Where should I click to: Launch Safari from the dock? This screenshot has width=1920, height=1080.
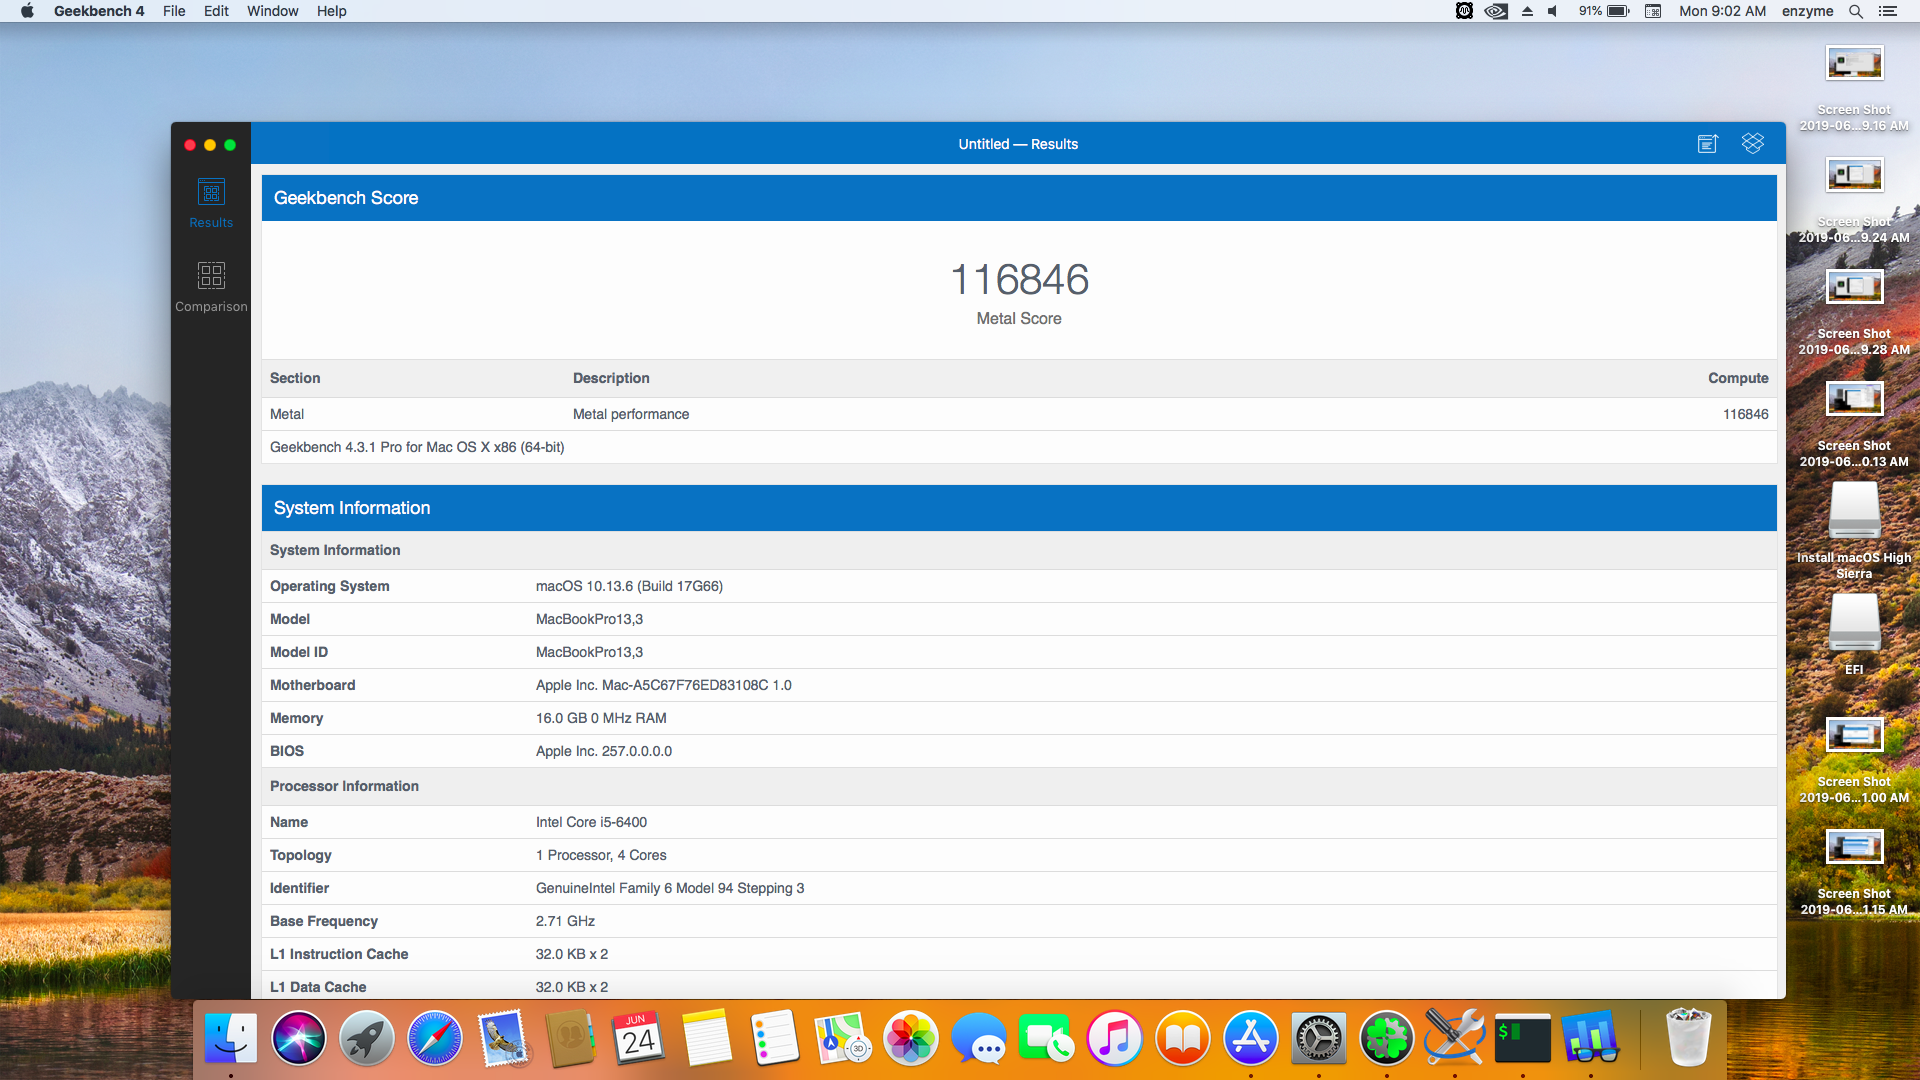tap(434, 1039)
